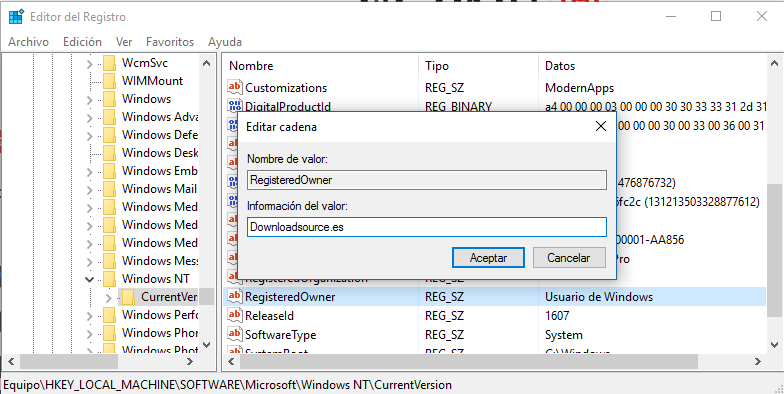784x394 pixels.
Task: Expand the CurrentVer subkey
Action: pyautogui.click(x=109, y=298)
